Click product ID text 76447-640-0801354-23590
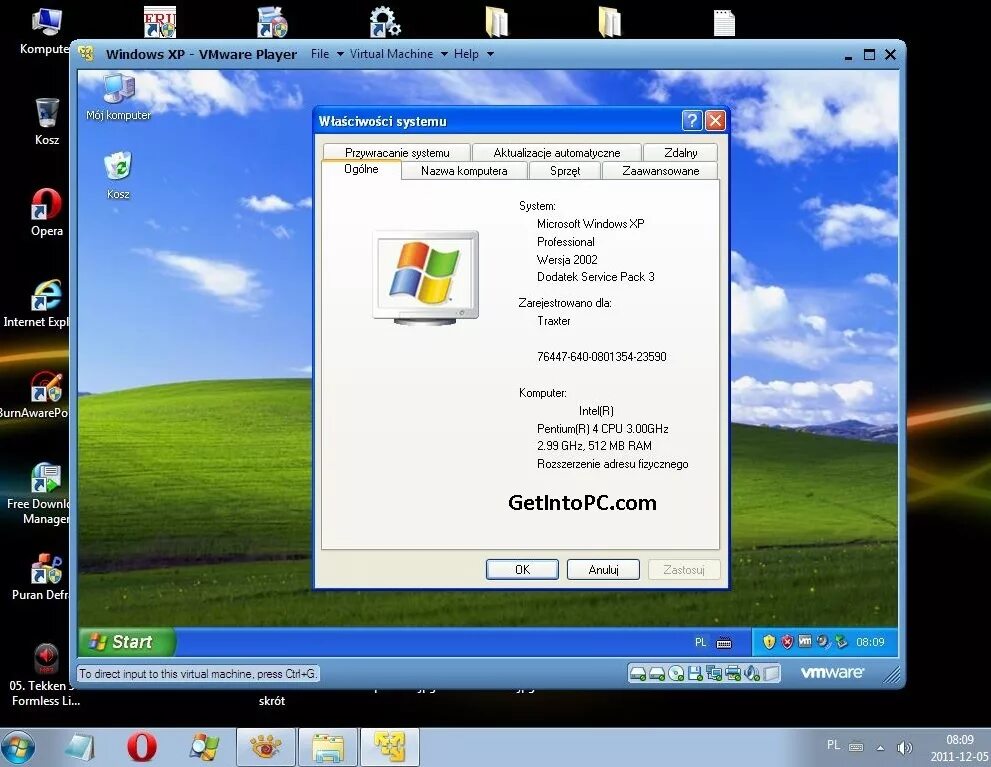Image resolution: width=991 pixels, height=767 pixels. [x=602, y=356]
